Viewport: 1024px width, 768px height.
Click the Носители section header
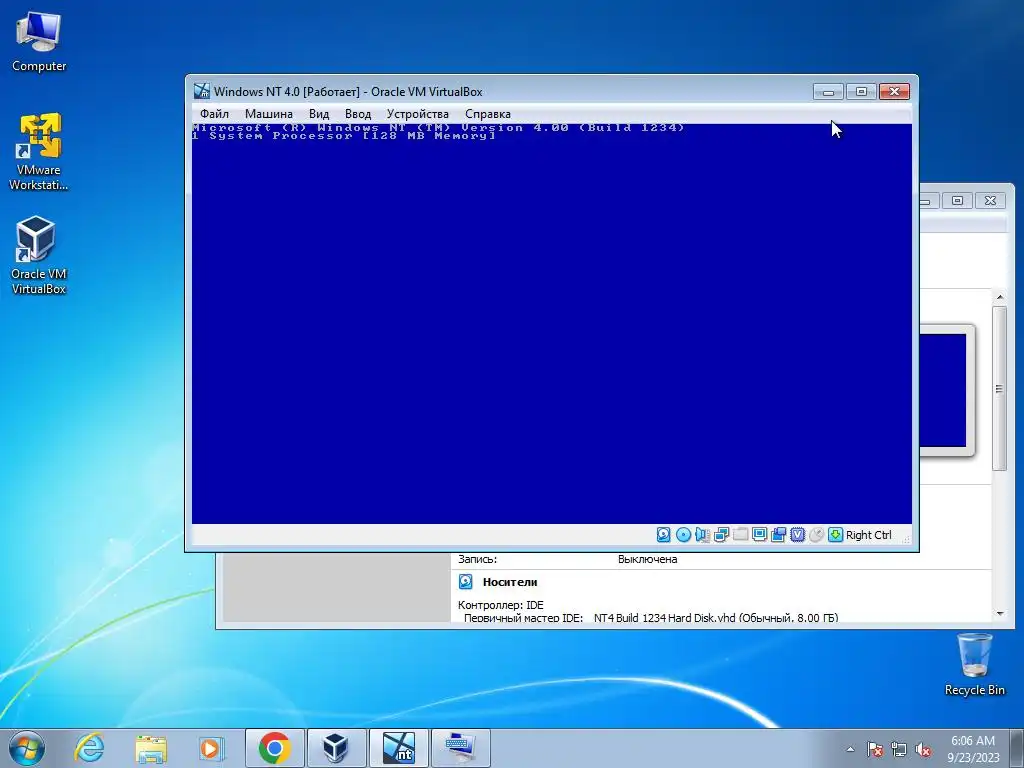click(509, 582)
